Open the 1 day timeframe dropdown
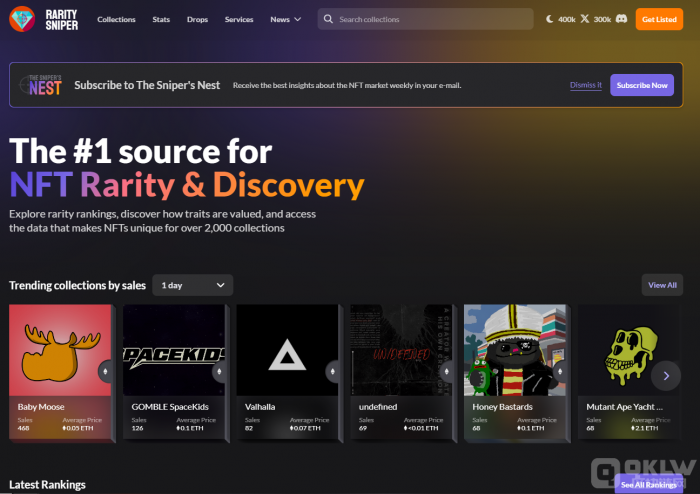700x494 pixels. [192, 285]
